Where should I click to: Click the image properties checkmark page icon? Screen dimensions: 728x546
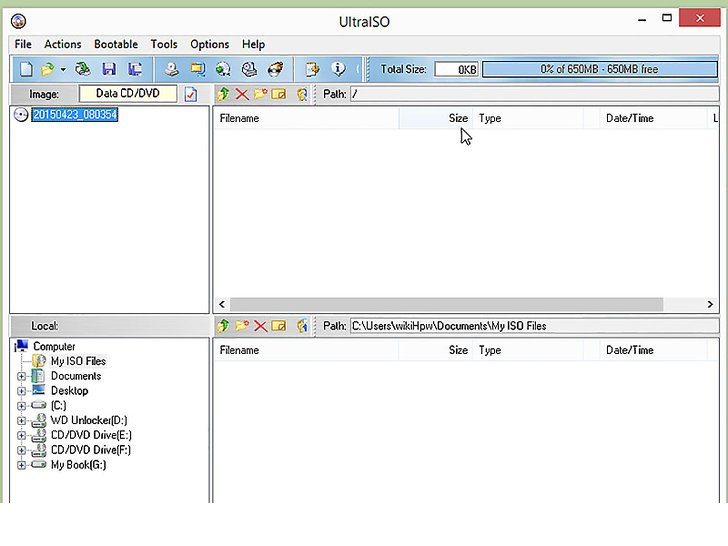190,94
